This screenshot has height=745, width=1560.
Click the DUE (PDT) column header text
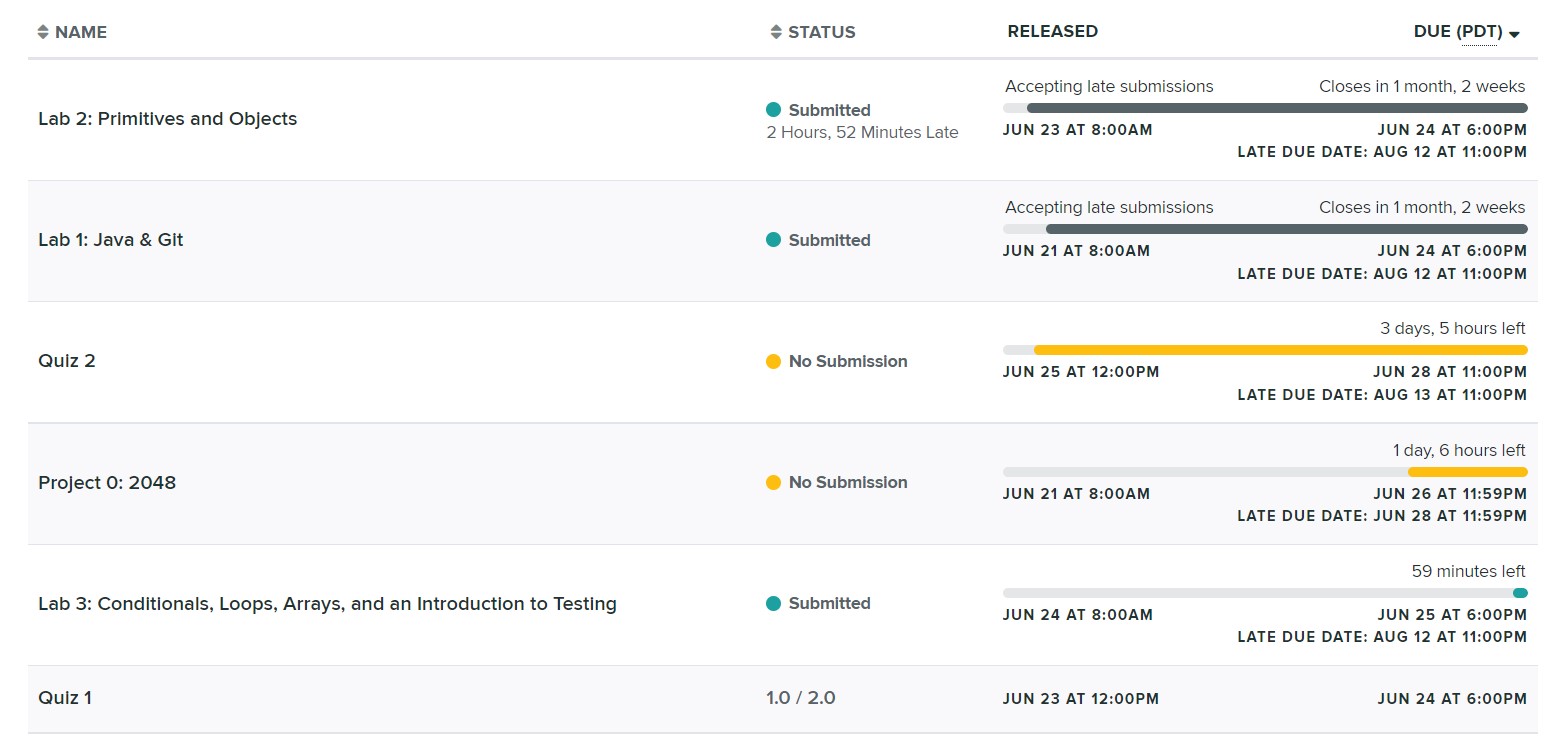point(1458,32)
